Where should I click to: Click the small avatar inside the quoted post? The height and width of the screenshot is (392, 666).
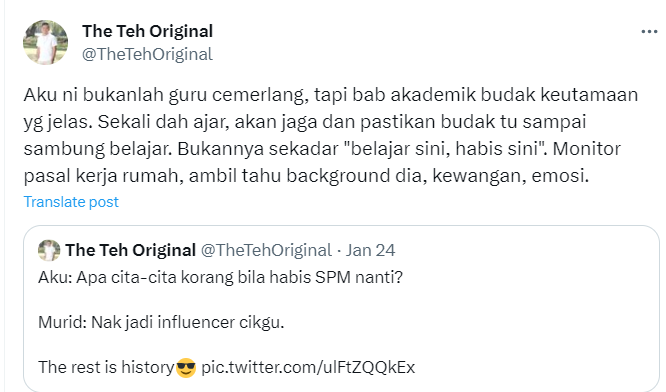(x=49, y=250)
